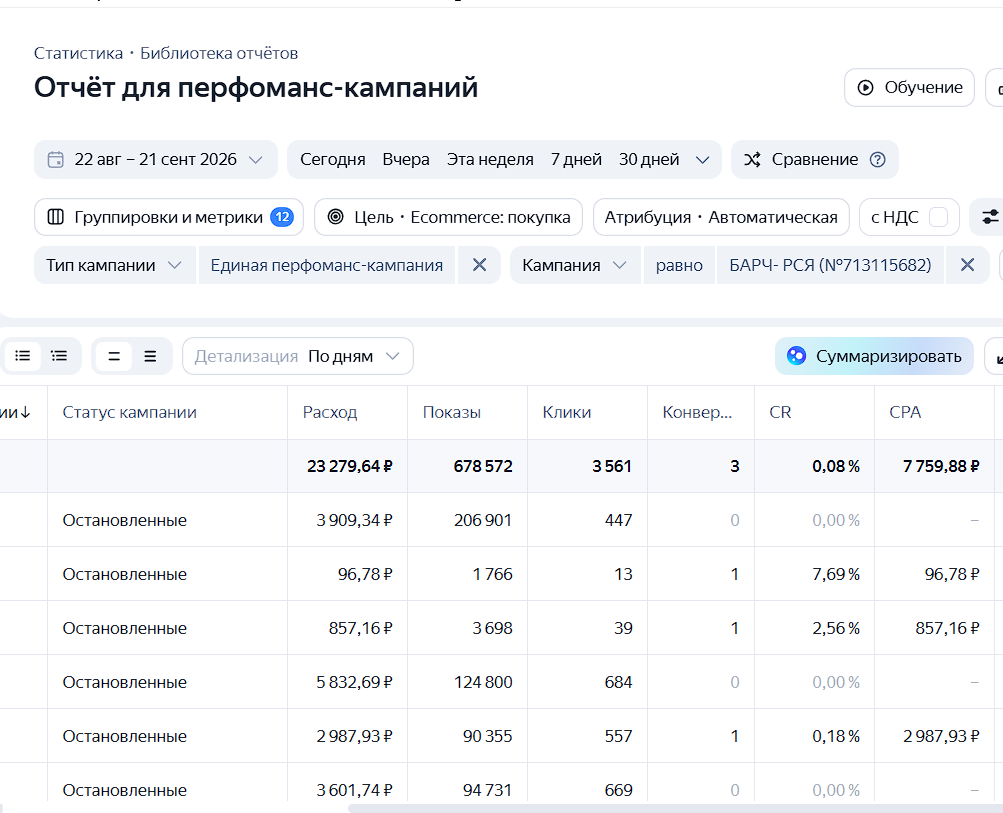Click total impressions 678 572
The image size is (1003, 813).
(x=483, y=466)
